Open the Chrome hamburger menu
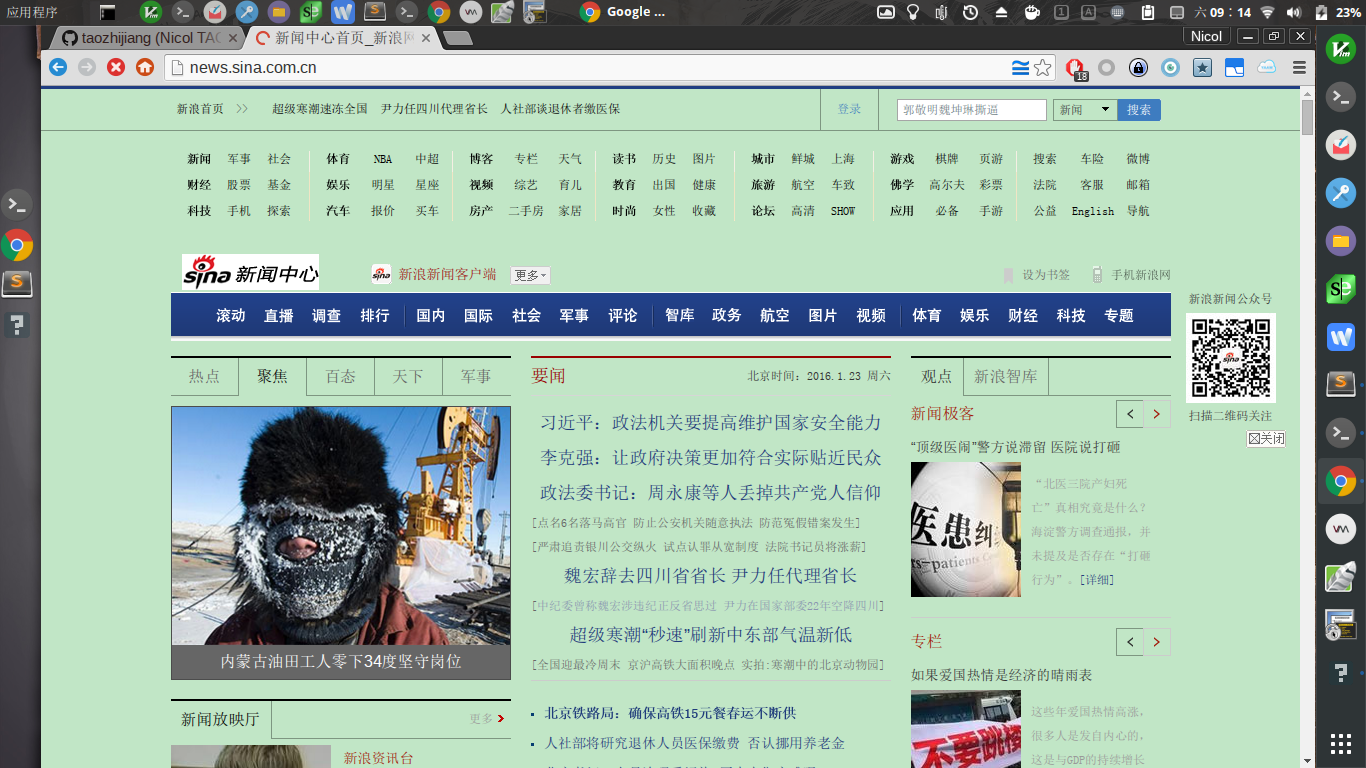Screen dimensions: 1366x768 (x=1300, y=67)
